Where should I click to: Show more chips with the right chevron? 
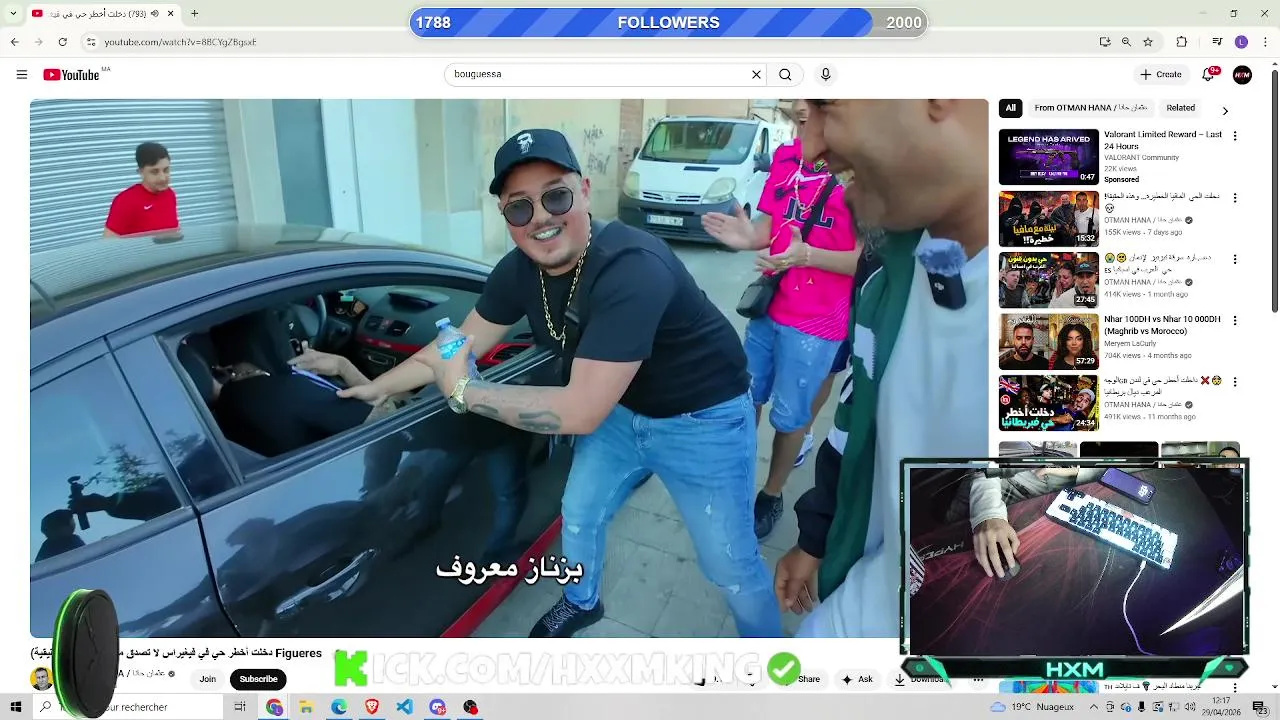1225,110
